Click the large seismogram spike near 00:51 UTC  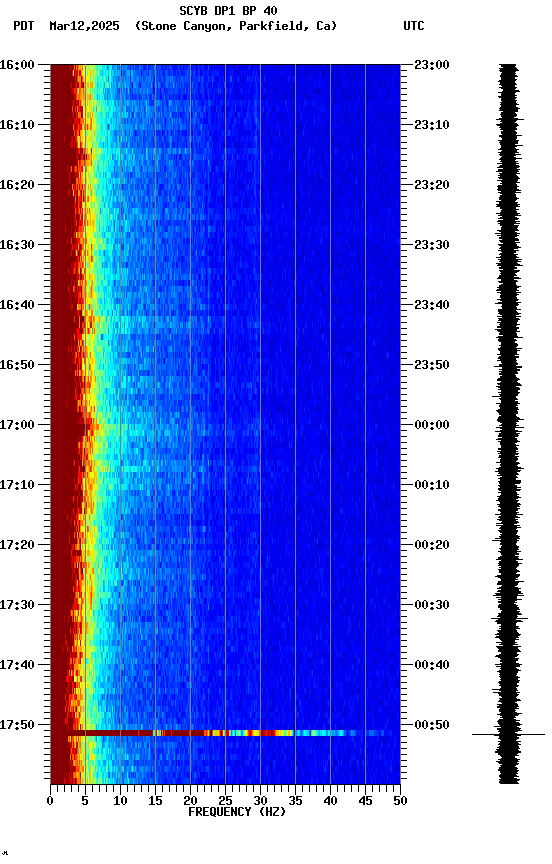click(x=508, y=735)
